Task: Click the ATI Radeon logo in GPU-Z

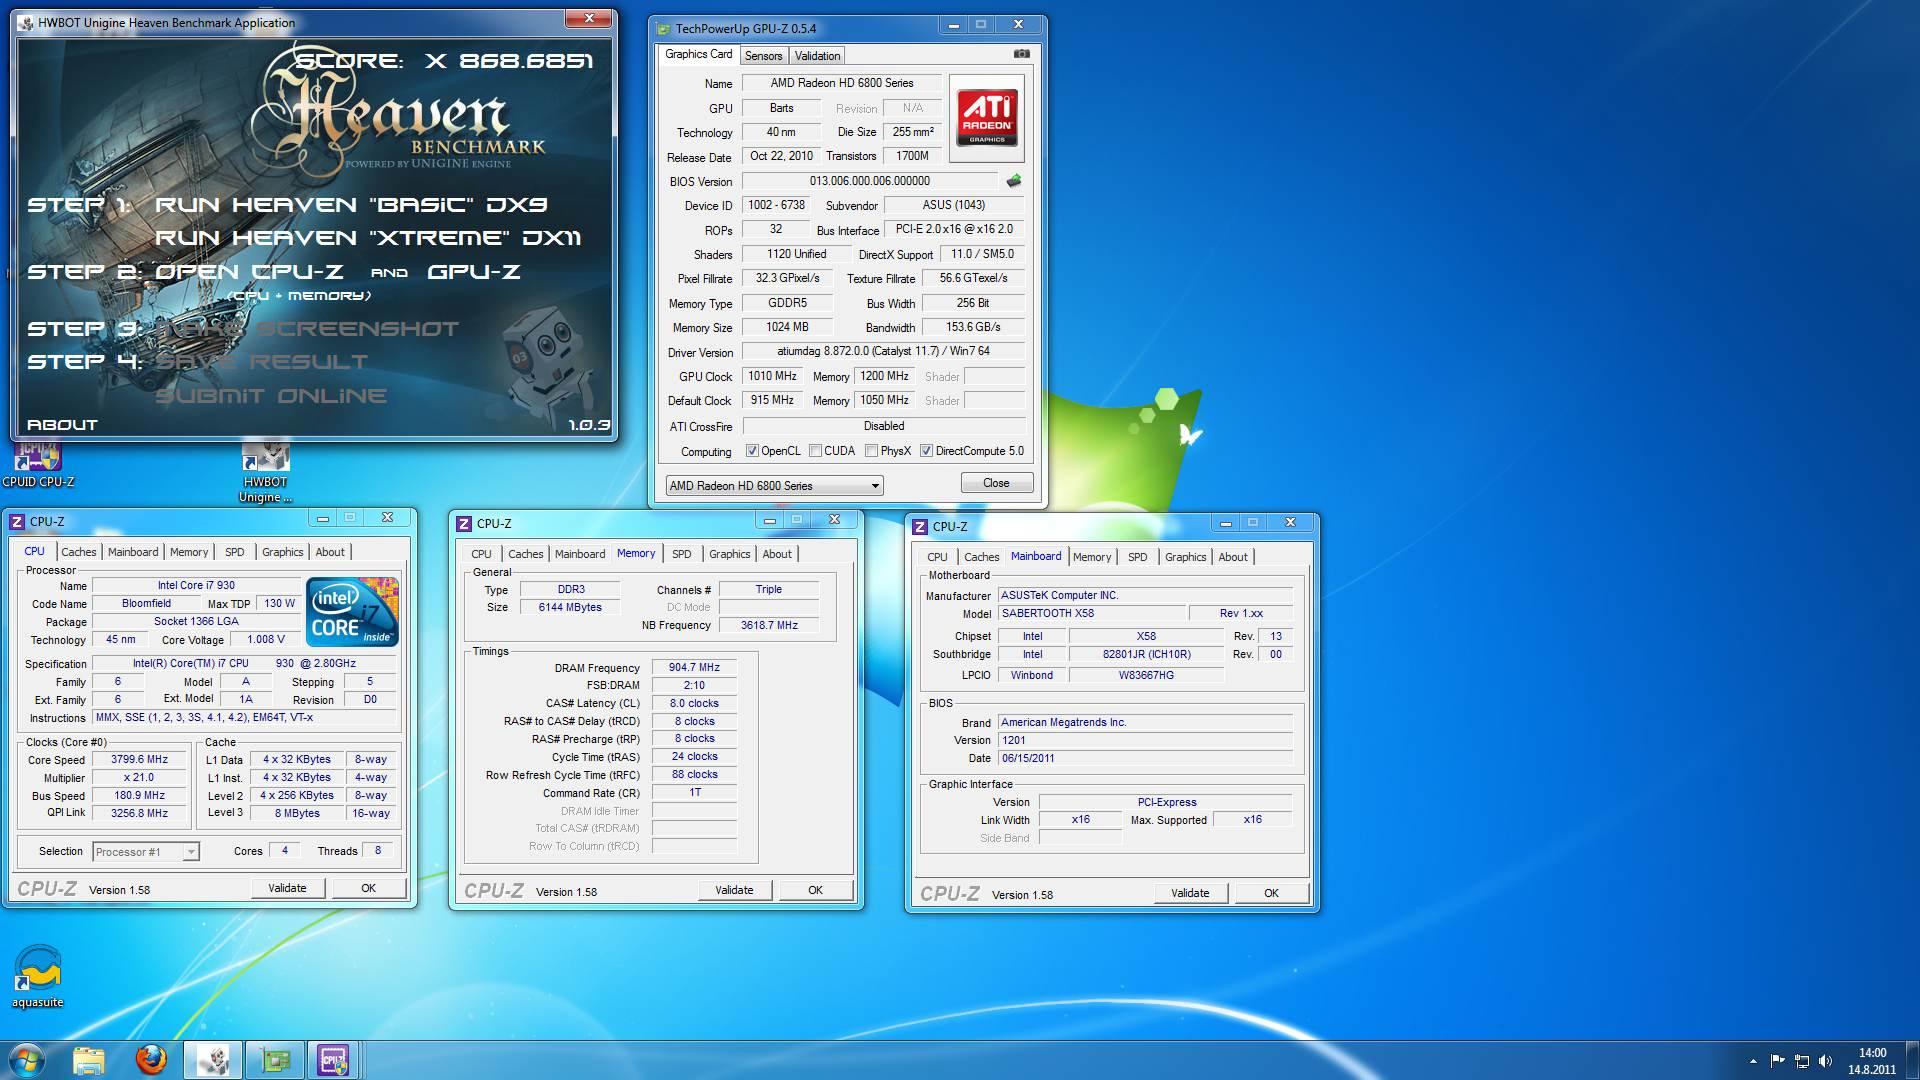Action: (987, 118)
